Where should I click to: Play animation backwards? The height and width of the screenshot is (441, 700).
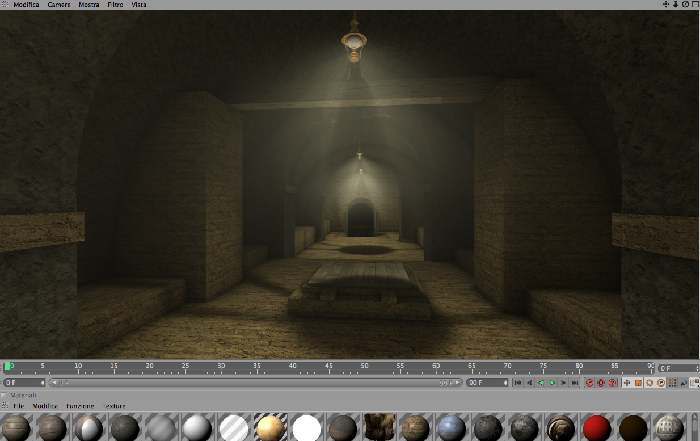click(x=541, y=383)
